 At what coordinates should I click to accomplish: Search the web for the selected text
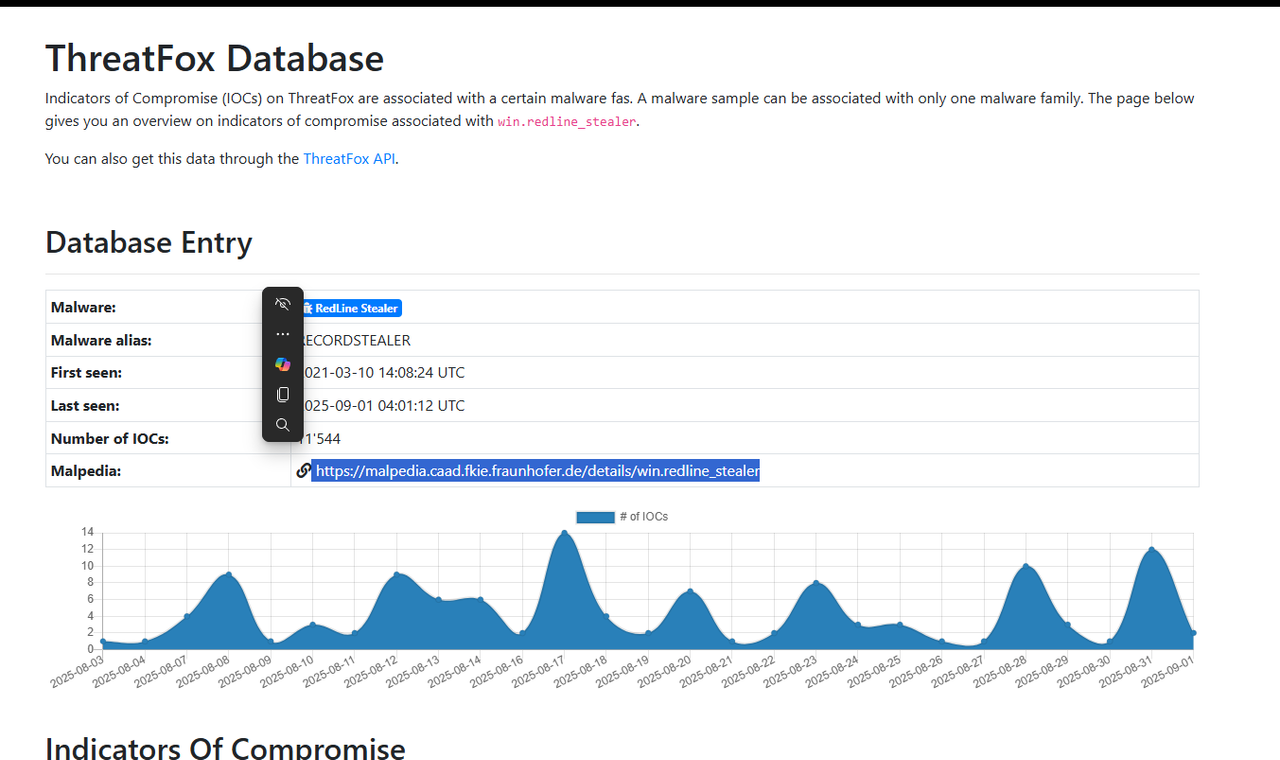[x=283, y=424]
